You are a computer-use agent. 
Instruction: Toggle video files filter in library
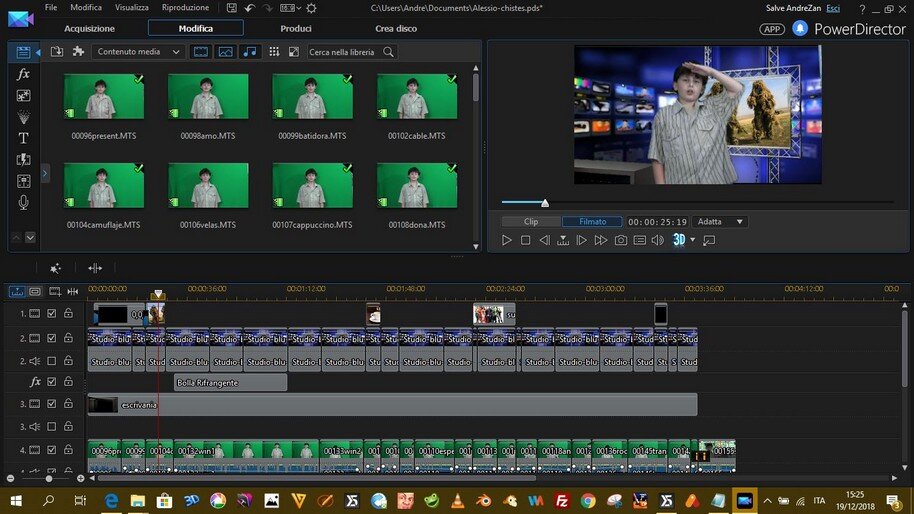point(201,52)
